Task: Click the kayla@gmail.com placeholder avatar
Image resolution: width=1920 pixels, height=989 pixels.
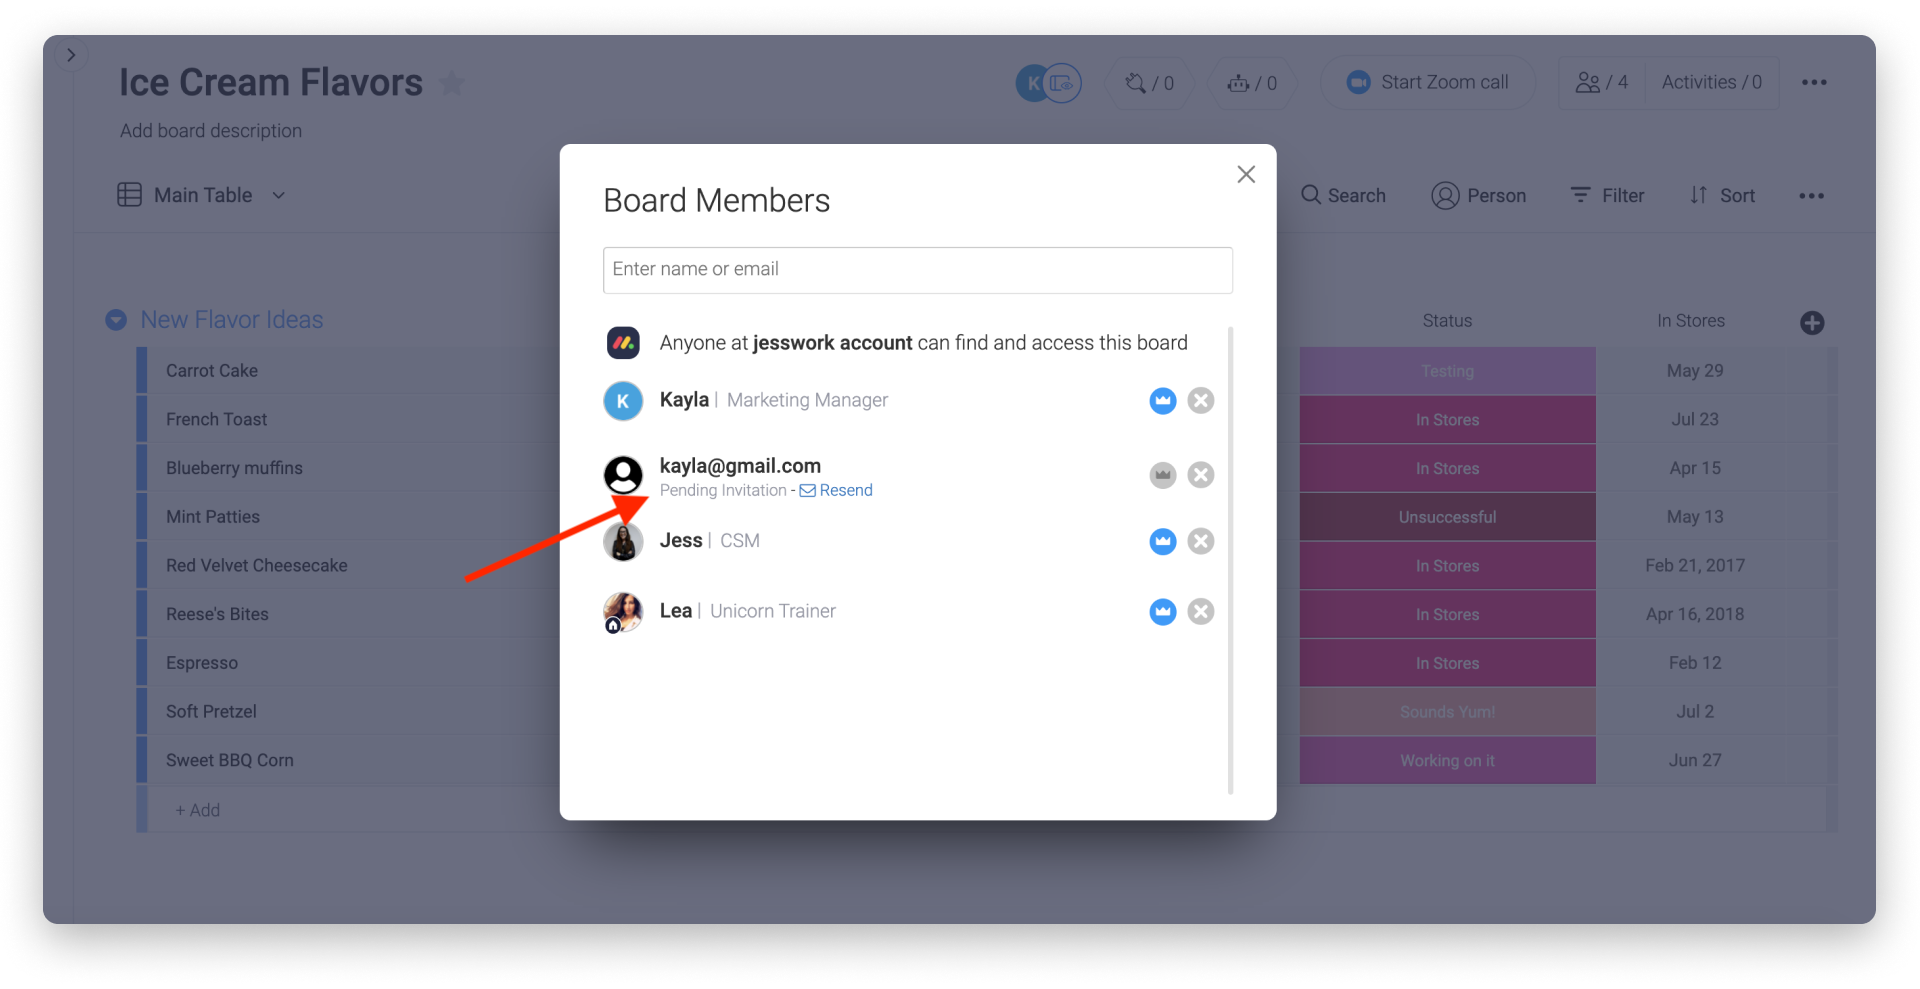Action: coord(623,475)
